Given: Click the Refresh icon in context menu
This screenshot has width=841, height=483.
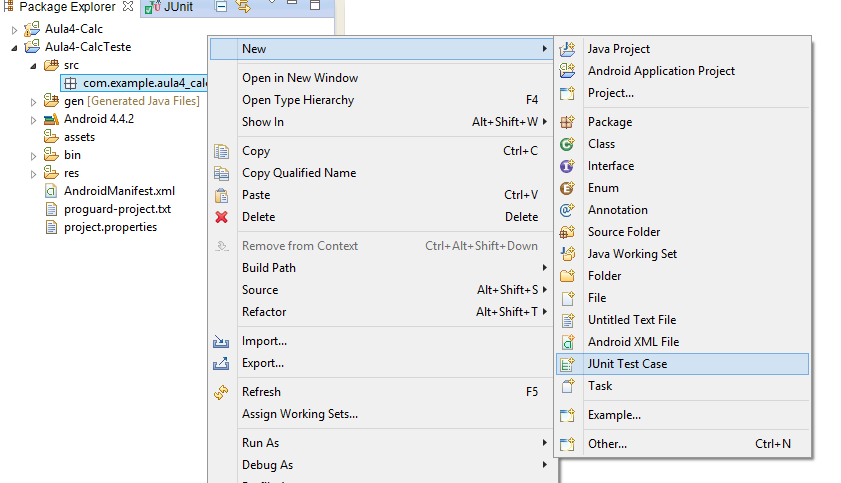Looking at the screenshot, I should pyautogui.click(x=222, y=392).
